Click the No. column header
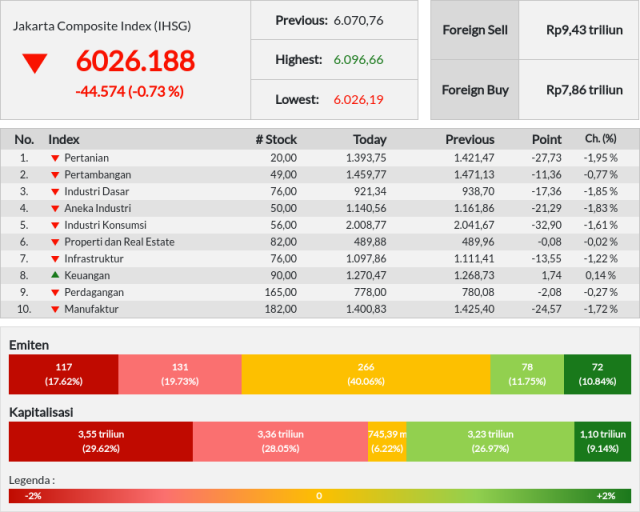The height and width of the screenshot is (512, 640). click(x=24, y=140)
